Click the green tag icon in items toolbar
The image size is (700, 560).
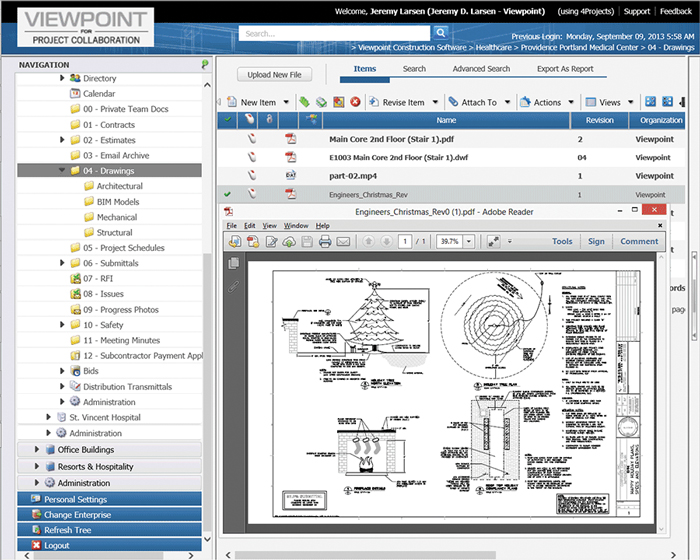click(304, 102)
